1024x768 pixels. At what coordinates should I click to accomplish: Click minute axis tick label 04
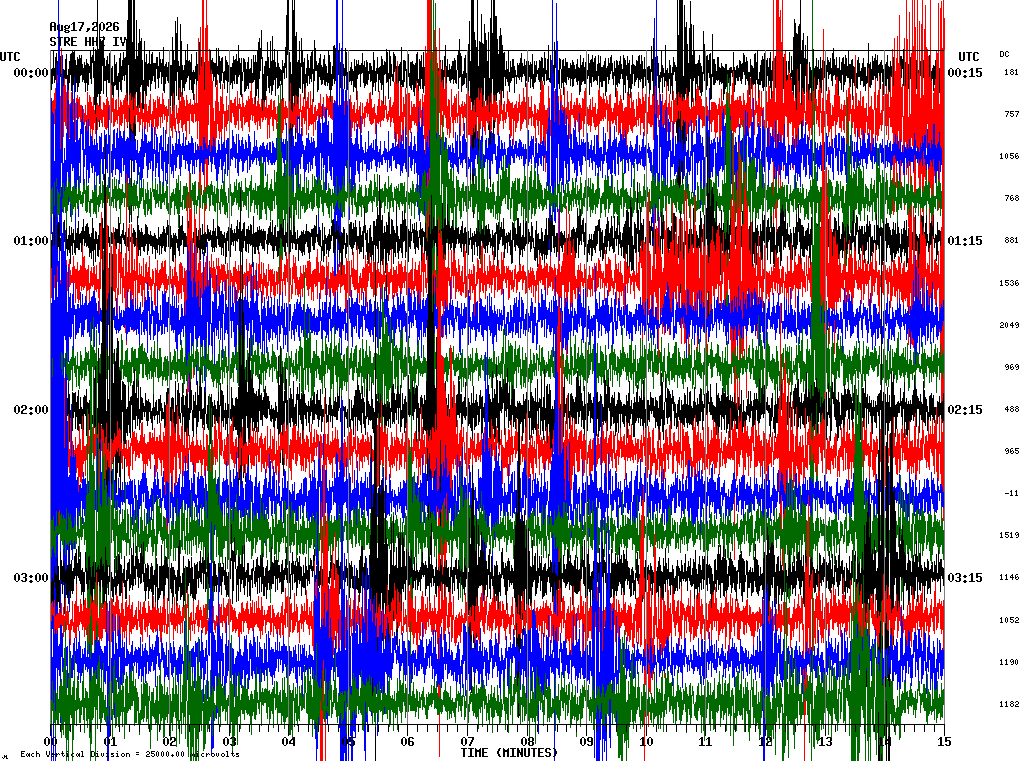click(289, 741)
